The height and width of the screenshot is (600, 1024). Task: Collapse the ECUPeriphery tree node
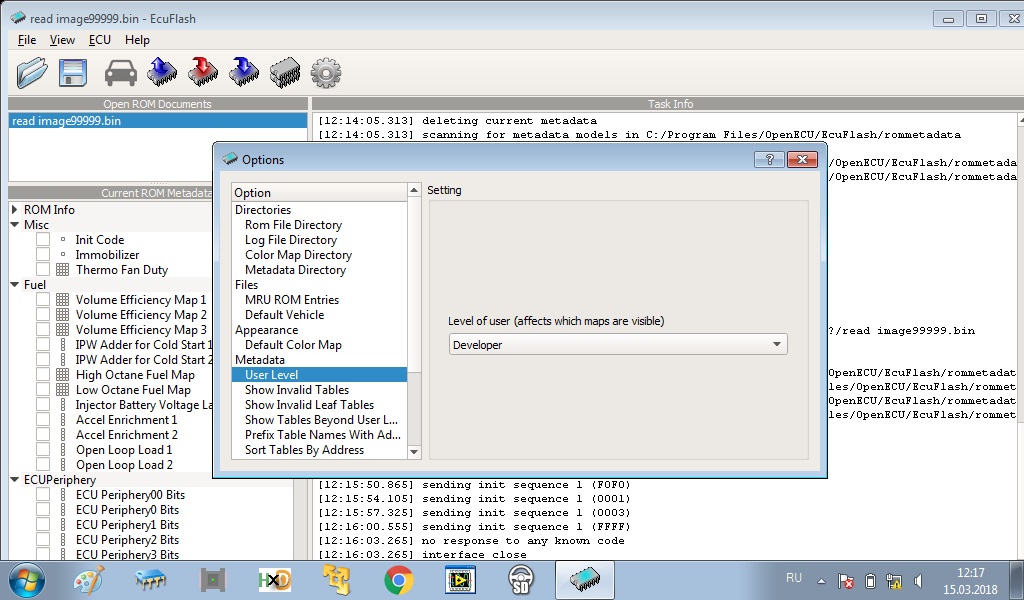tap(14, 480)
